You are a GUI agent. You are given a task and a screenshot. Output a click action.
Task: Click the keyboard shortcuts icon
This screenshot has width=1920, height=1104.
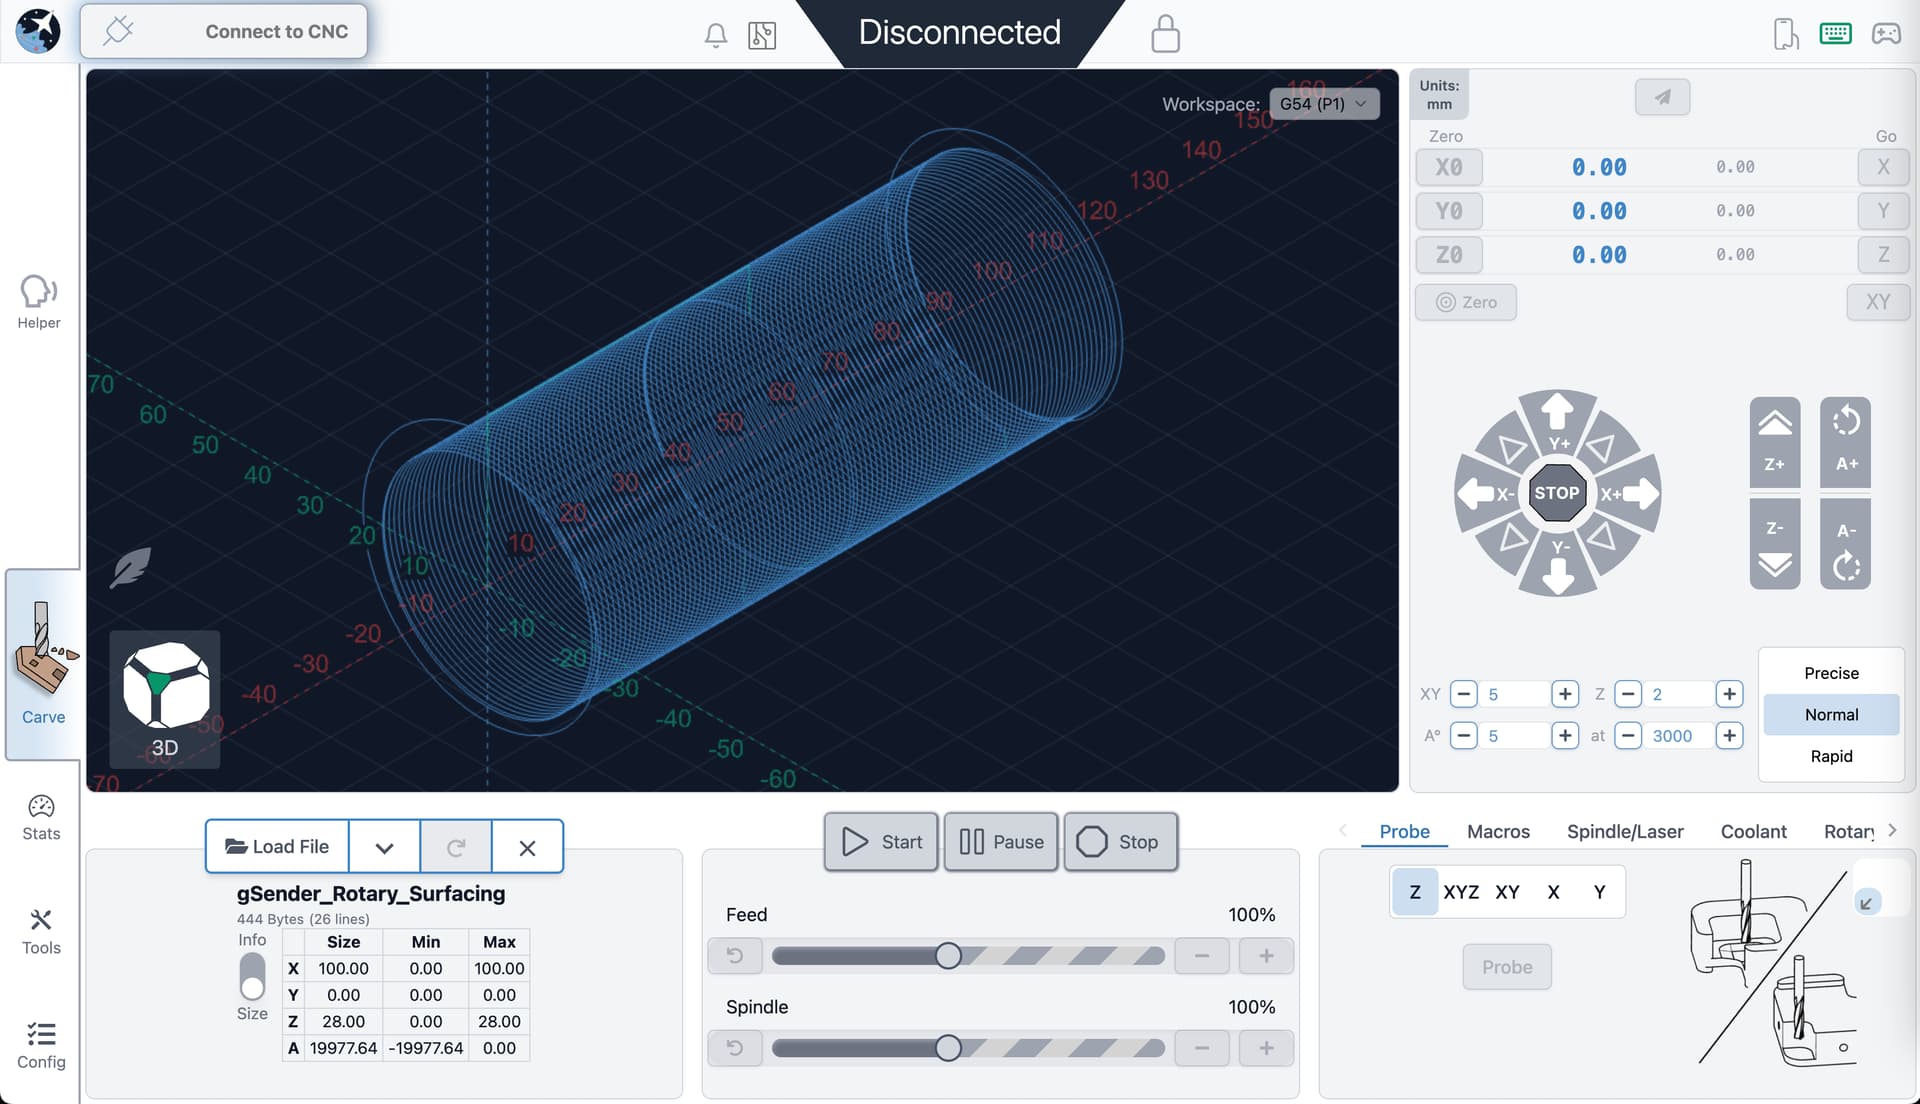tap(1835, 34)
